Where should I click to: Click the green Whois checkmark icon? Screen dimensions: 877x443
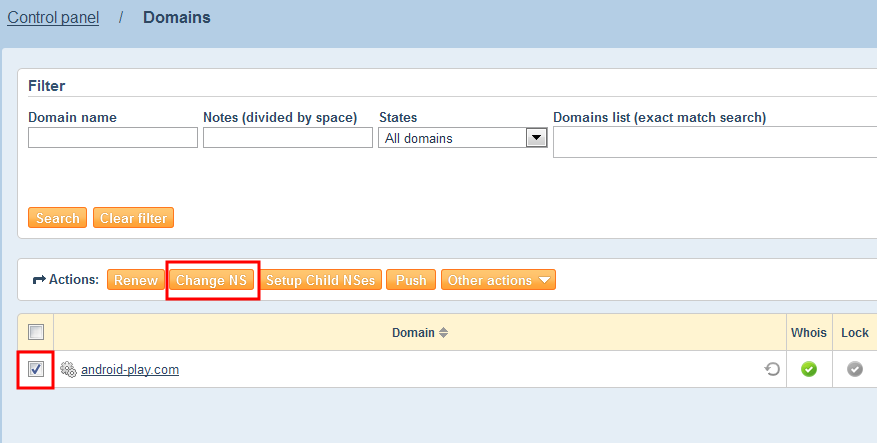click(809, 369)
